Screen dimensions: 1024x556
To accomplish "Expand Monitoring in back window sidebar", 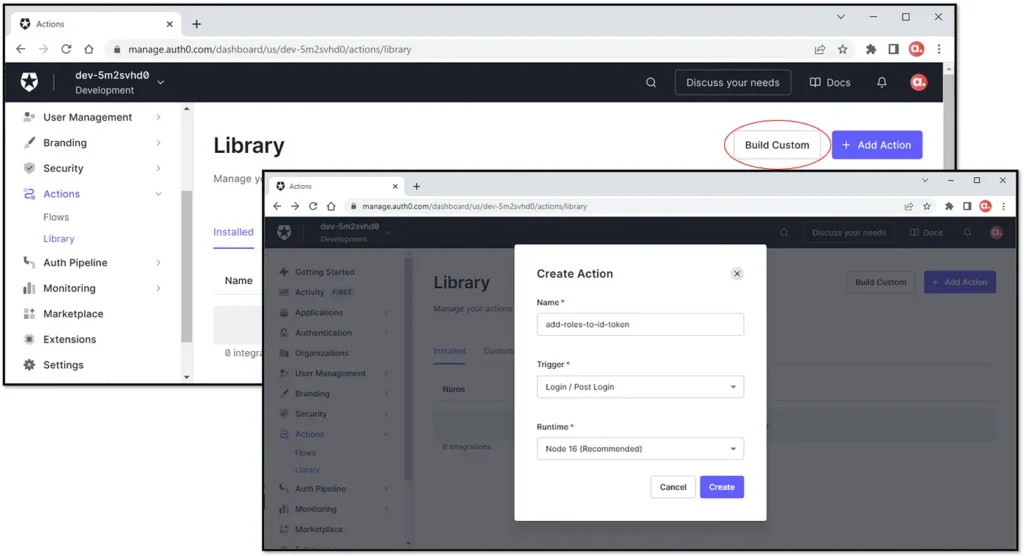I will coord(159,287).
